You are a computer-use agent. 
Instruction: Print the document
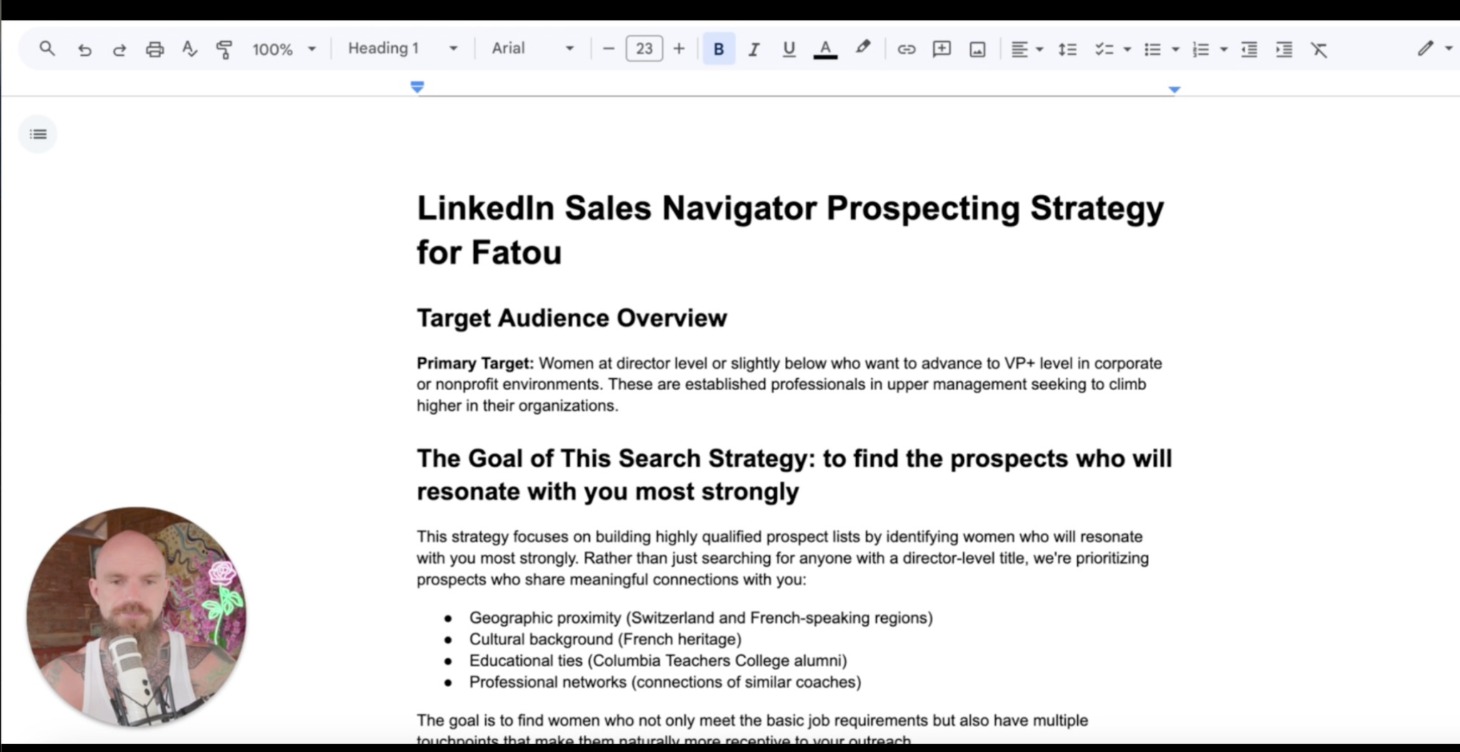click(x=154, y=49)
